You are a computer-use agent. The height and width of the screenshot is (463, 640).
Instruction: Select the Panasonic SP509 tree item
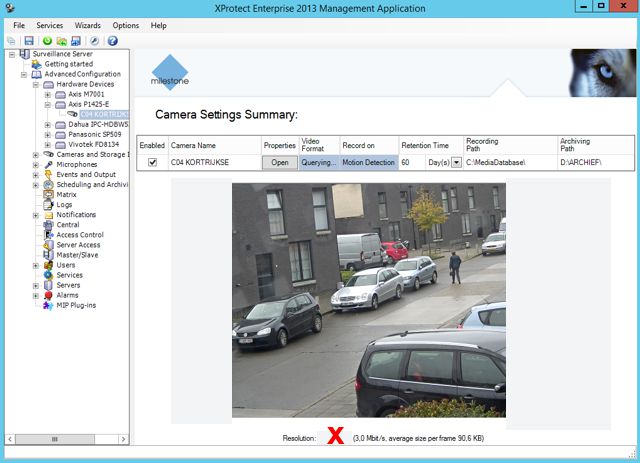(x=95, y=134)
